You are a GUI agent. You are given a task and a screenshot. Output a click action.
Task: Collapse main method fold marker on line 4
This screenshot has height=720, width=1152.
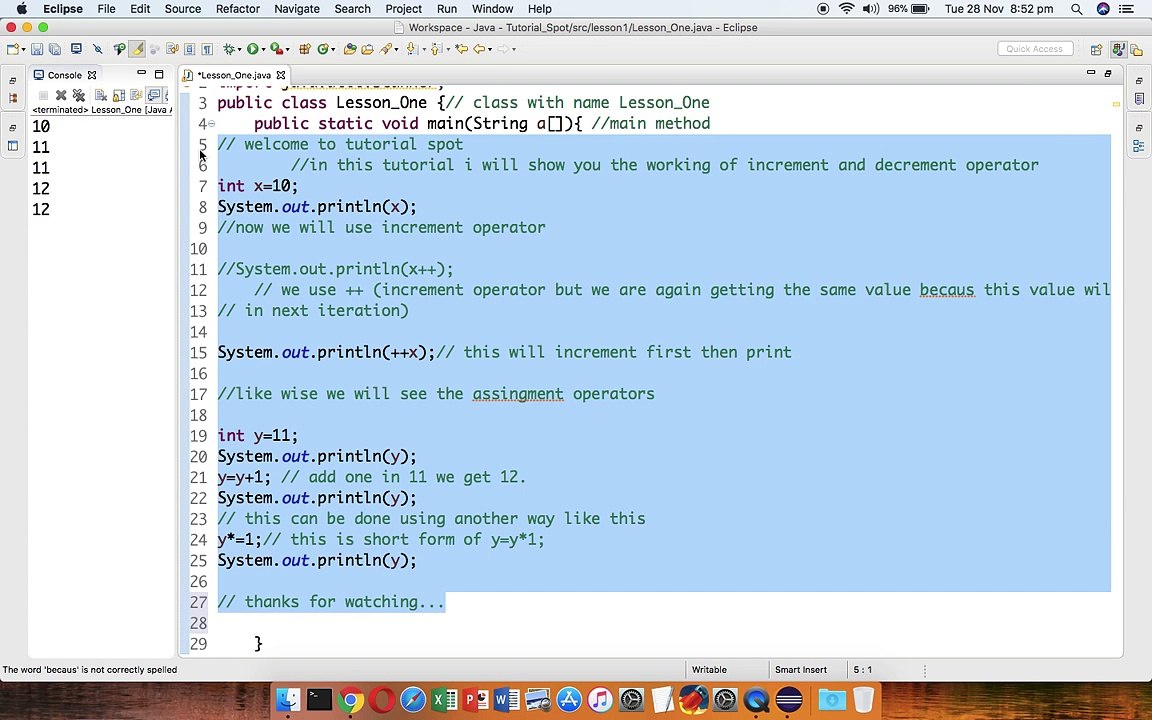[x=212, y=123]
